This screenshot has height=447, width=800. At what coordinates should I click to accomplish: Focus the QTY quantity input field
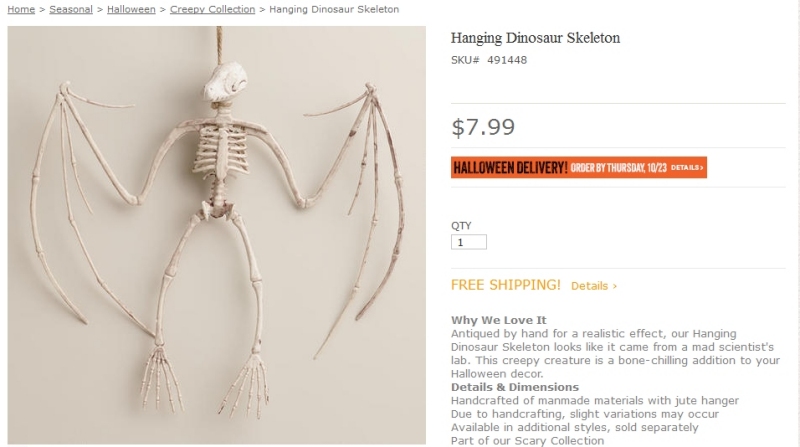point(468,242)
